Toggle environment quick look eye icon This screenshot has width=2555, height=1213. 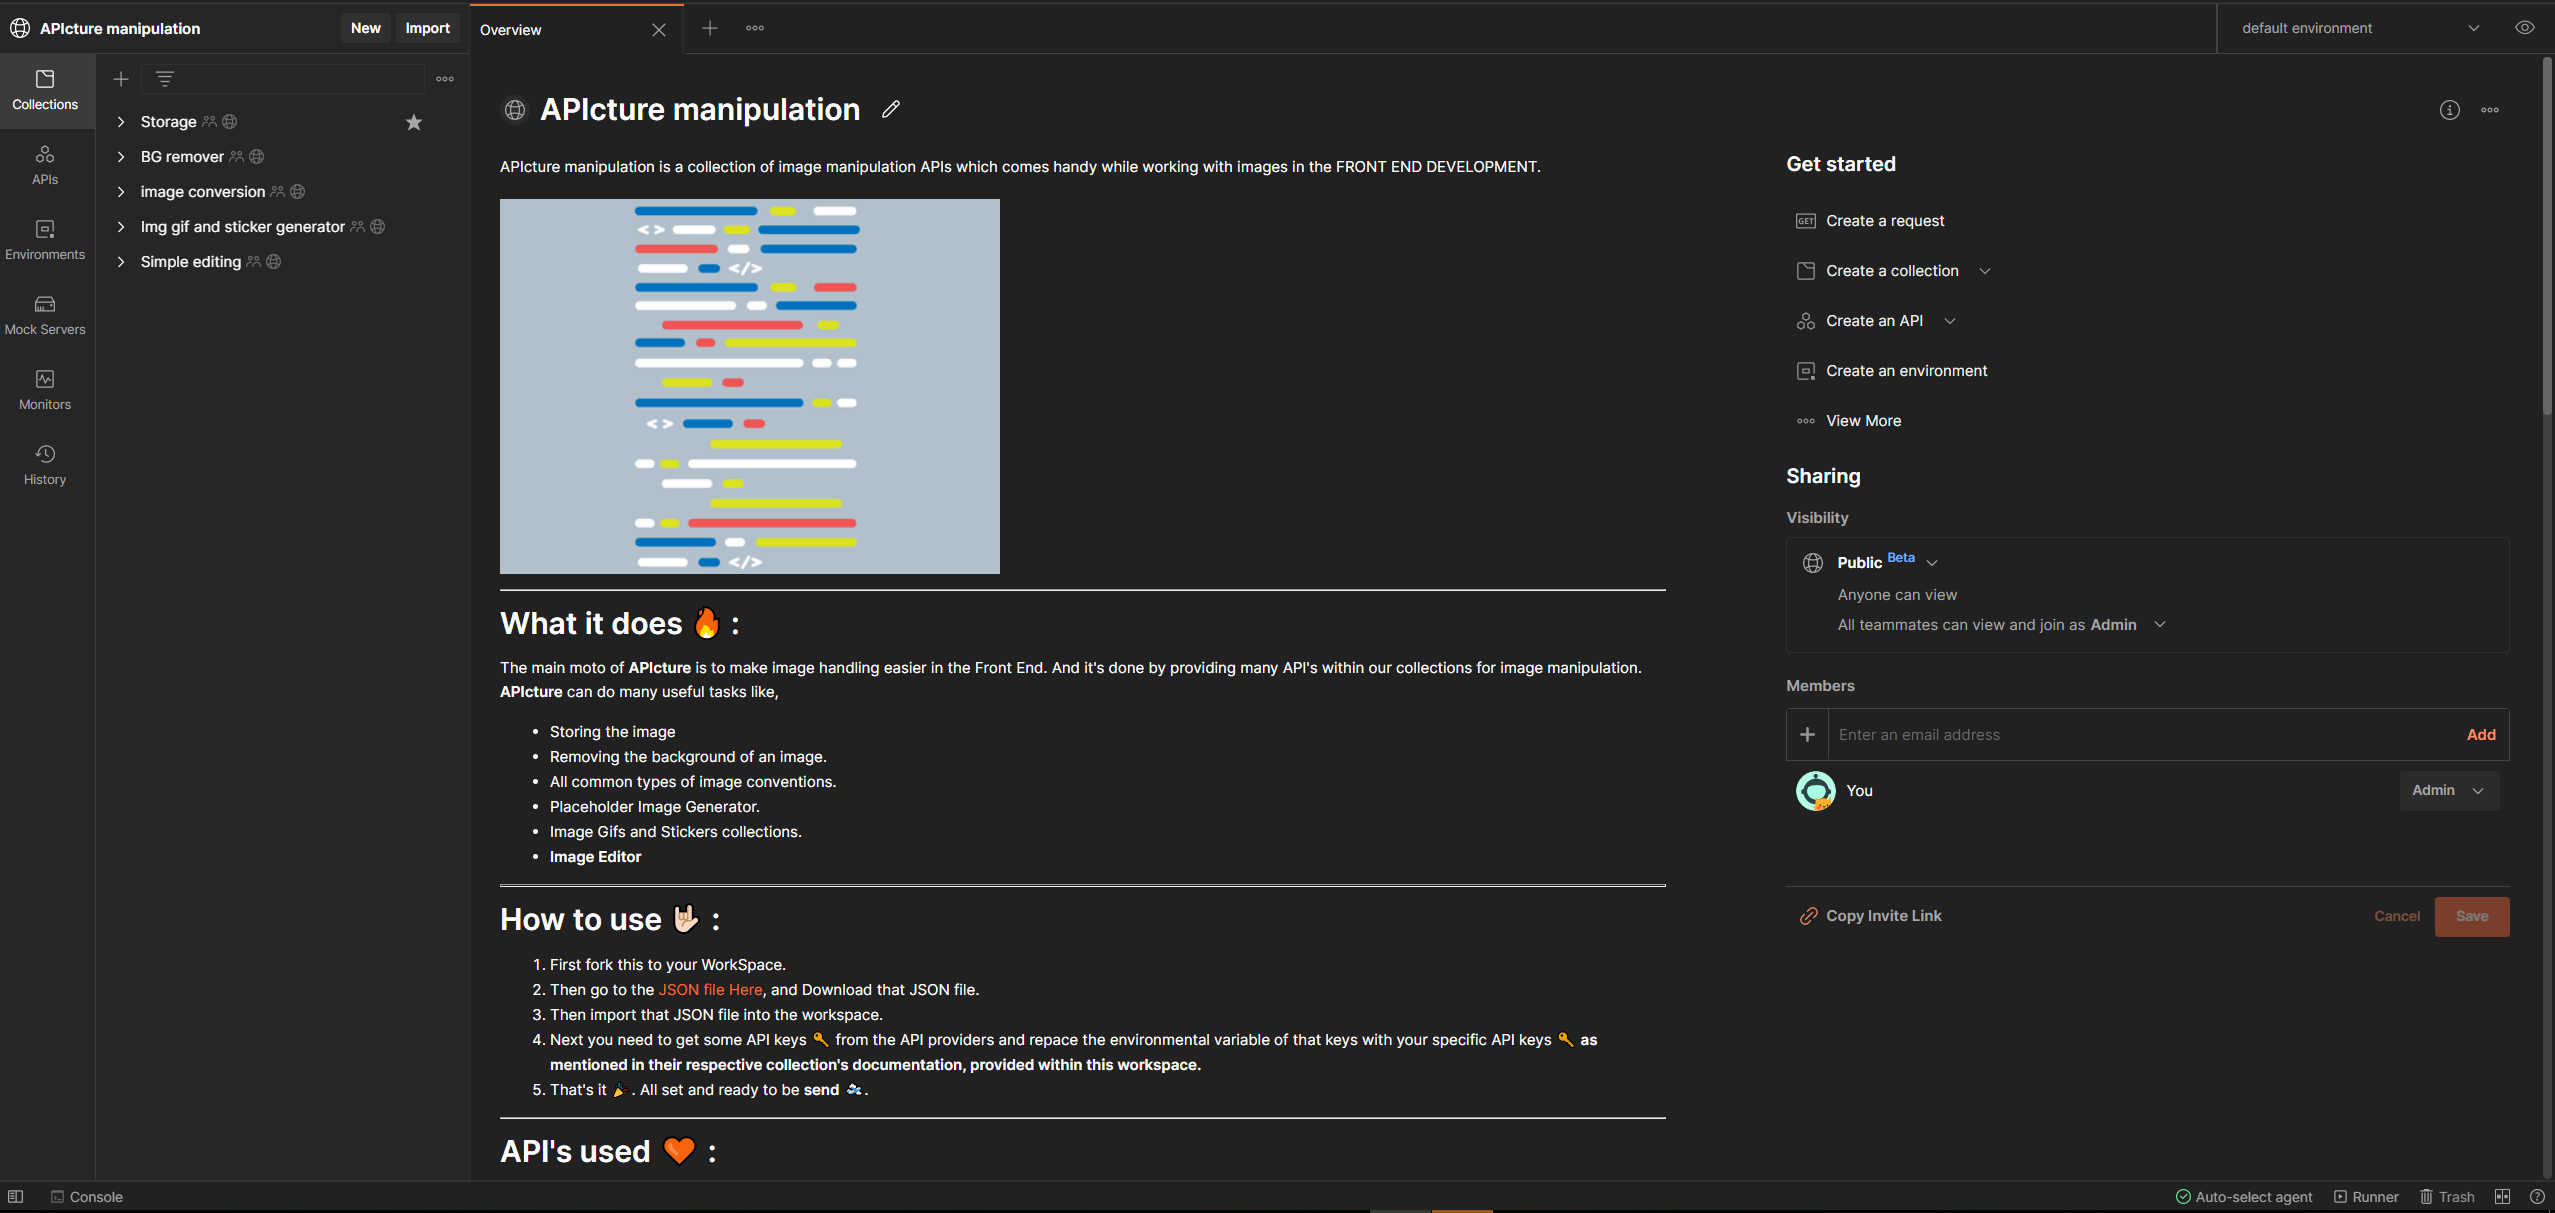tap(2524, 28)
